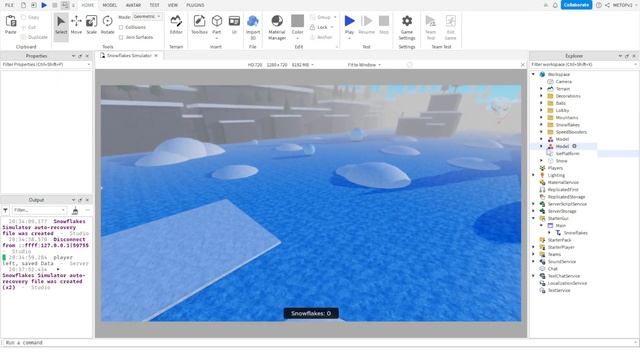Select the Players service in Explorer
The height and width of the screenshot is (360, 640).
pyautogui.click(x=555, y=168)
